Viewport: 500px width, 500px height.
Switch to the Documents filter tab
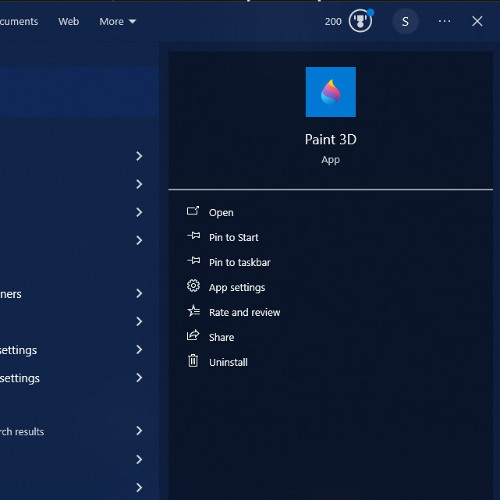(19, 21)
